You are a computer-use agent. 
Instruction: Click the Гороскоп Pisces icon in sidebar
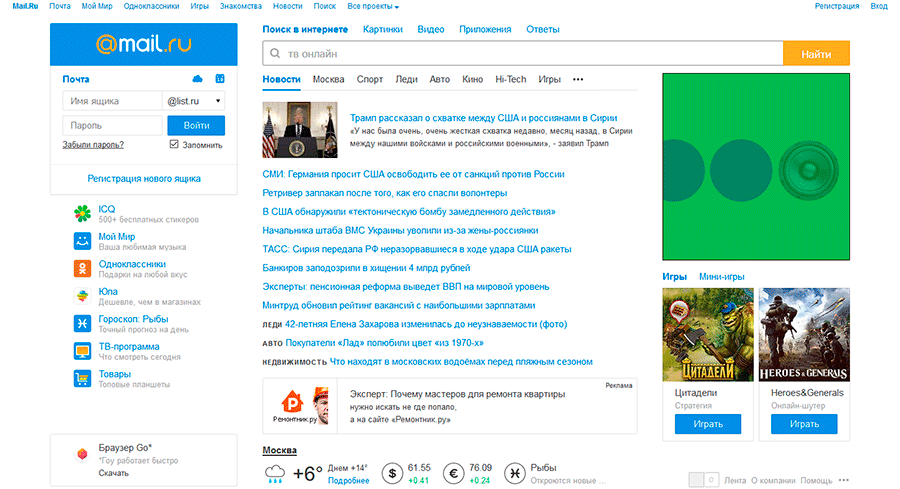point(82,323)
